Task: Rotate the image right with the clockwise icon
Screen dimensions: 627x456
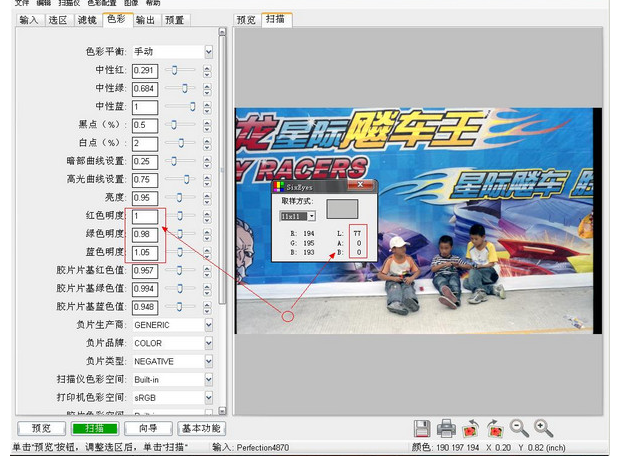Action: click(495, 428)
